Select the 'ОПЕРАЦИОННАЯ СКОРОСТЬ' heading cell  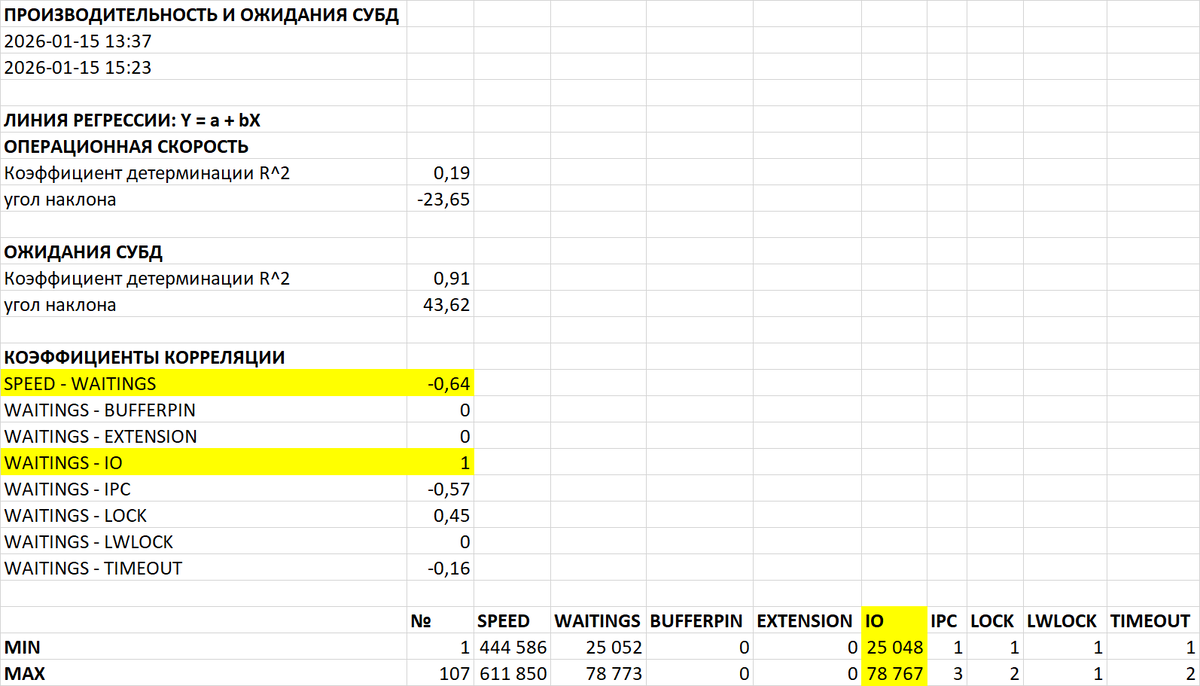pyautogui.click(x=203, y=147)
